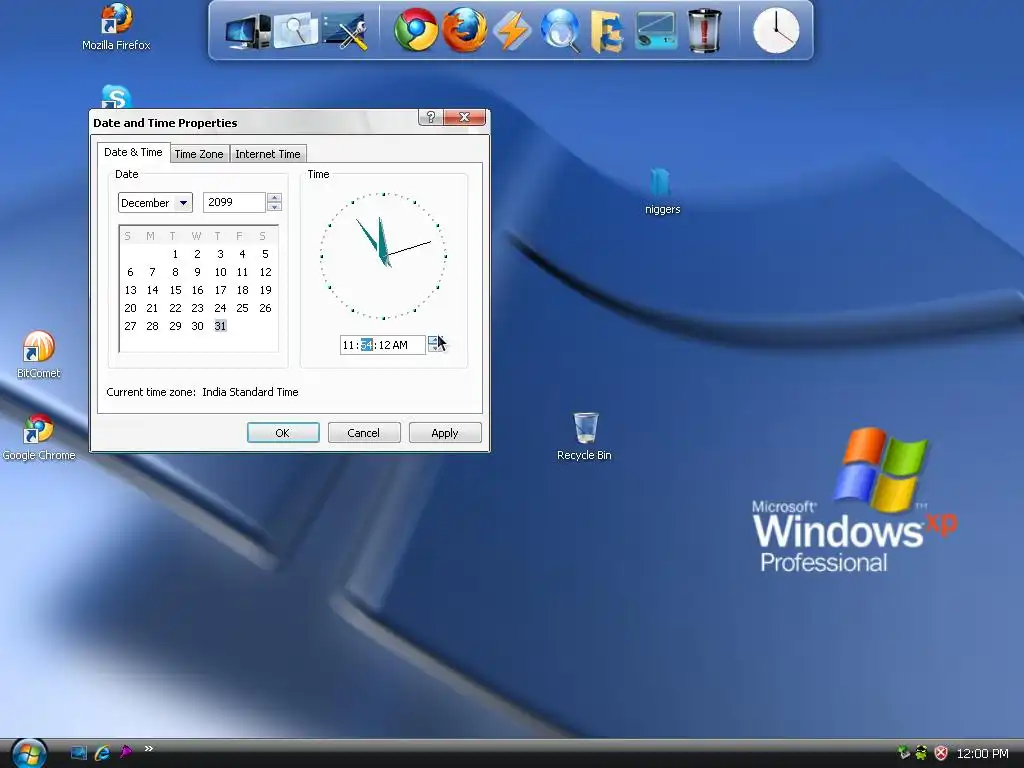The width and height of the screenshot is (1024, 768).
Task: Expand the quick launch chevron overflow
Action: (149, 748)
